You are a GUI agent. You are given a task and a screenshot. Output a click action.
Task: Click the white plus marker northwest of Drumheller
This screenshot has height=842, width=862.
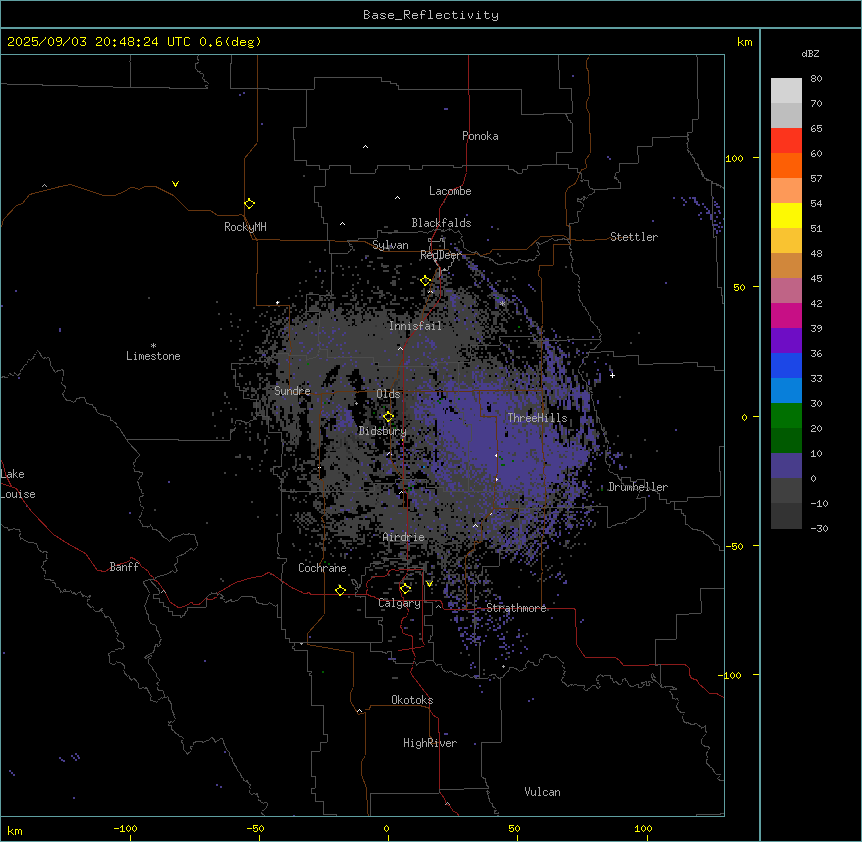(612, 375)
